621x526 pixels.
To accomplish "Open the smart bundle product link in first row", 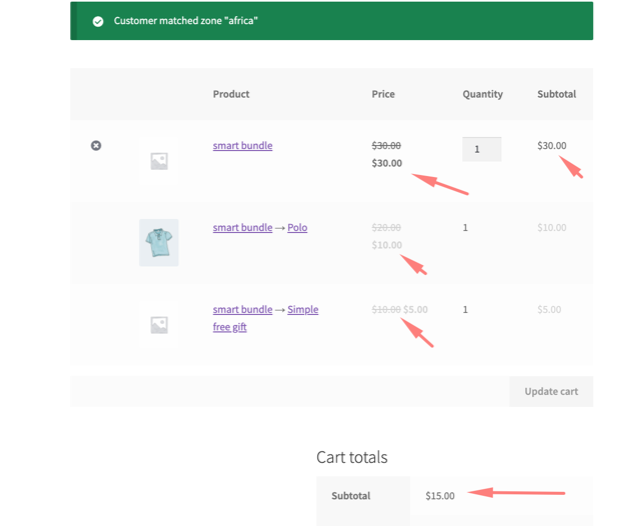I will [242, 146].
